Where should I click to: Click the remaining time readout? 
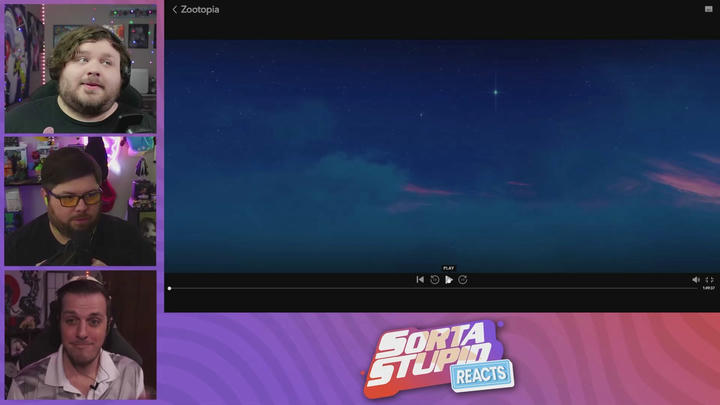point(709,288)
